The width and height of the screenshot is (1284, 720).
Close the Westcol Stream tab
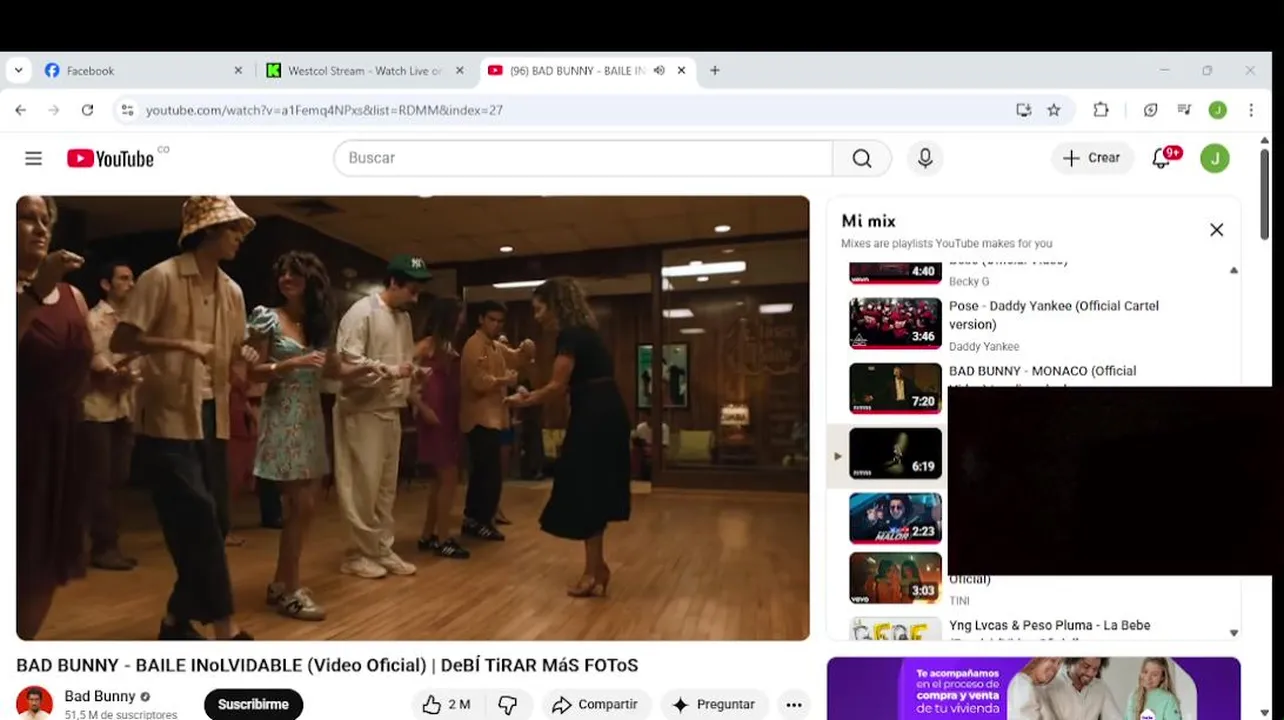[x=460, y=71]
